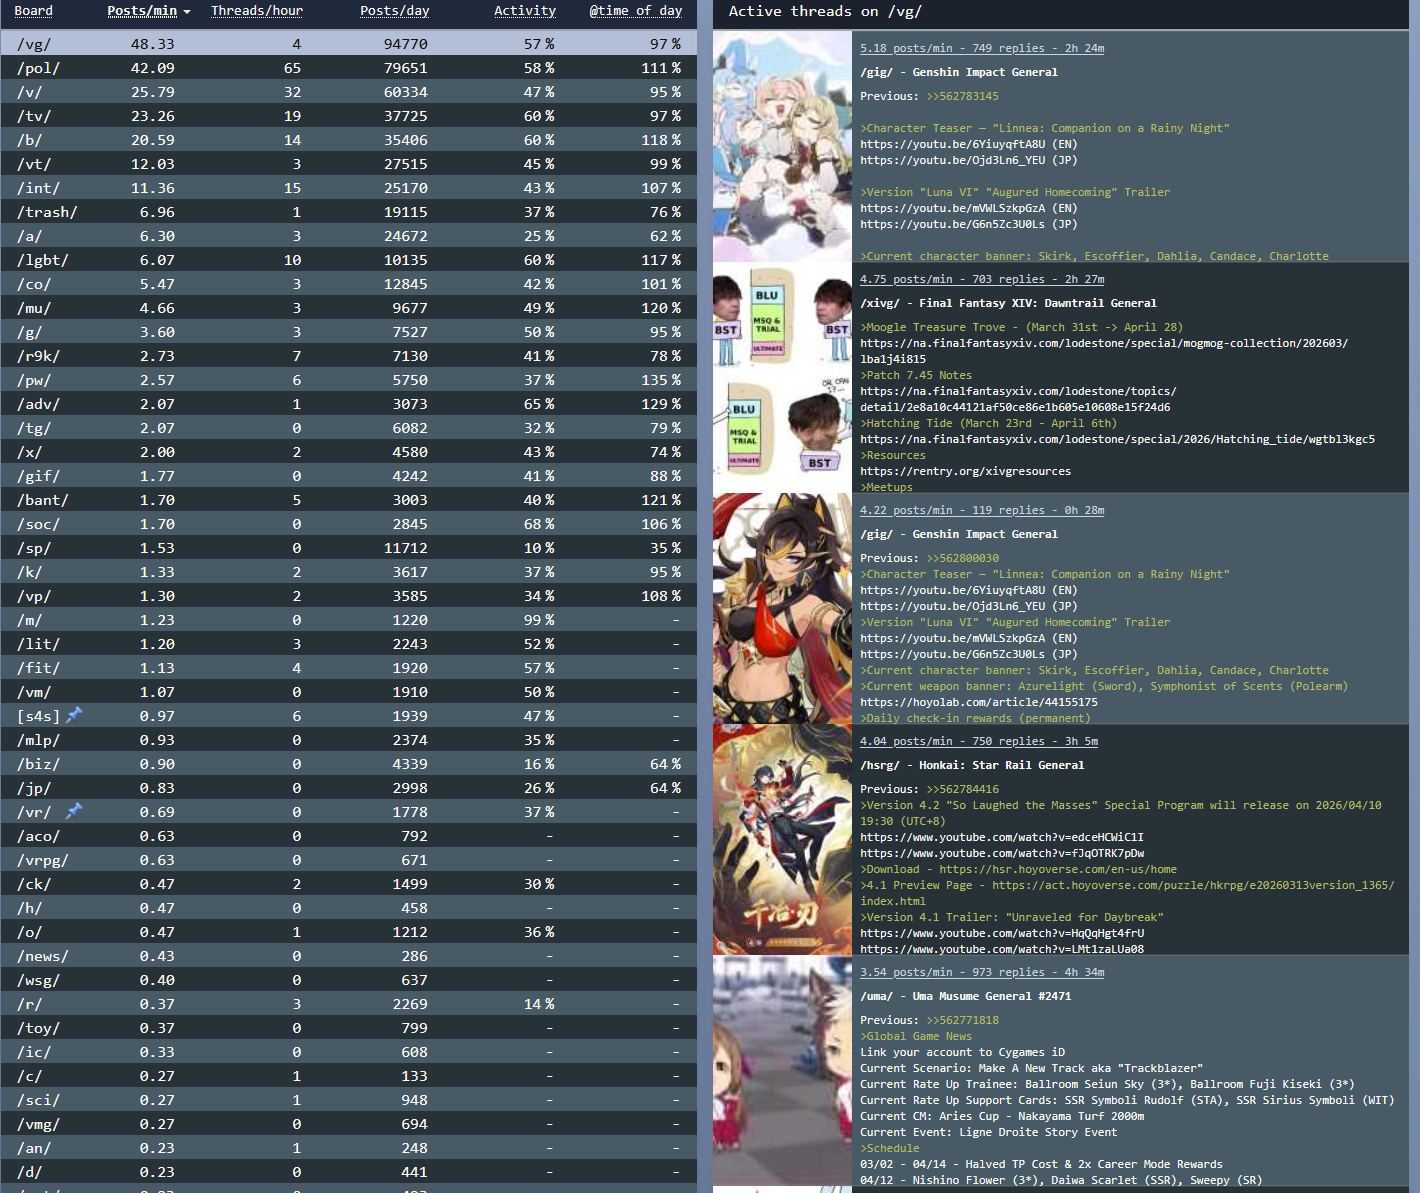The width and height of the screenshot is (1420, 1193).
Task: Sort boards by the Posts/min header
Action: 142,11
